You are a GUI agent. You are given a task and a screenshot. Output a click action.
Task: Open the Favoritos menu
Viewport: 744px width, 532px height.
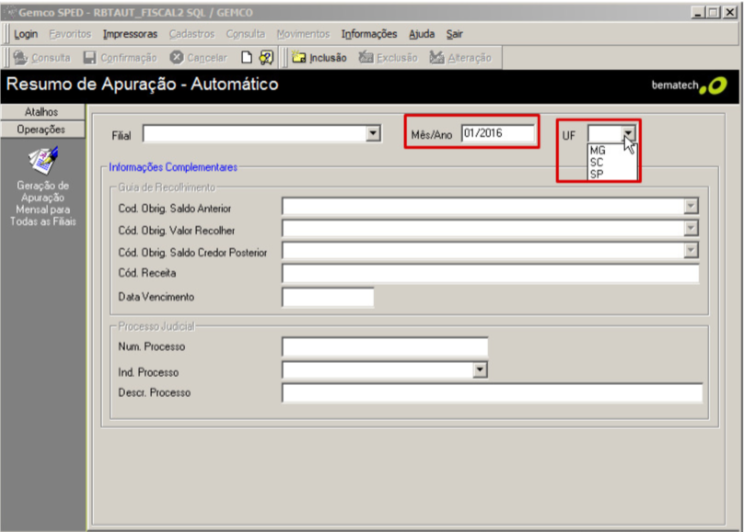tap(70, 34)
